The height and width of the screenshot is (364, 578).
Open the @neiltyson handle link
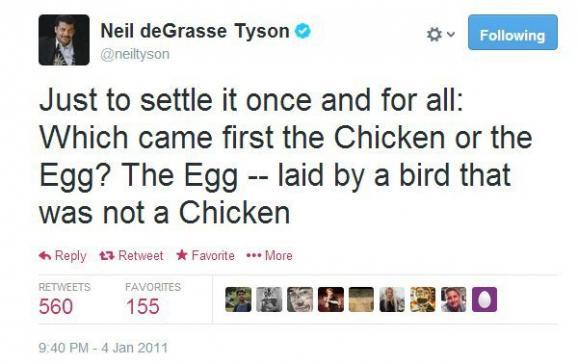(x=135, y=55)
